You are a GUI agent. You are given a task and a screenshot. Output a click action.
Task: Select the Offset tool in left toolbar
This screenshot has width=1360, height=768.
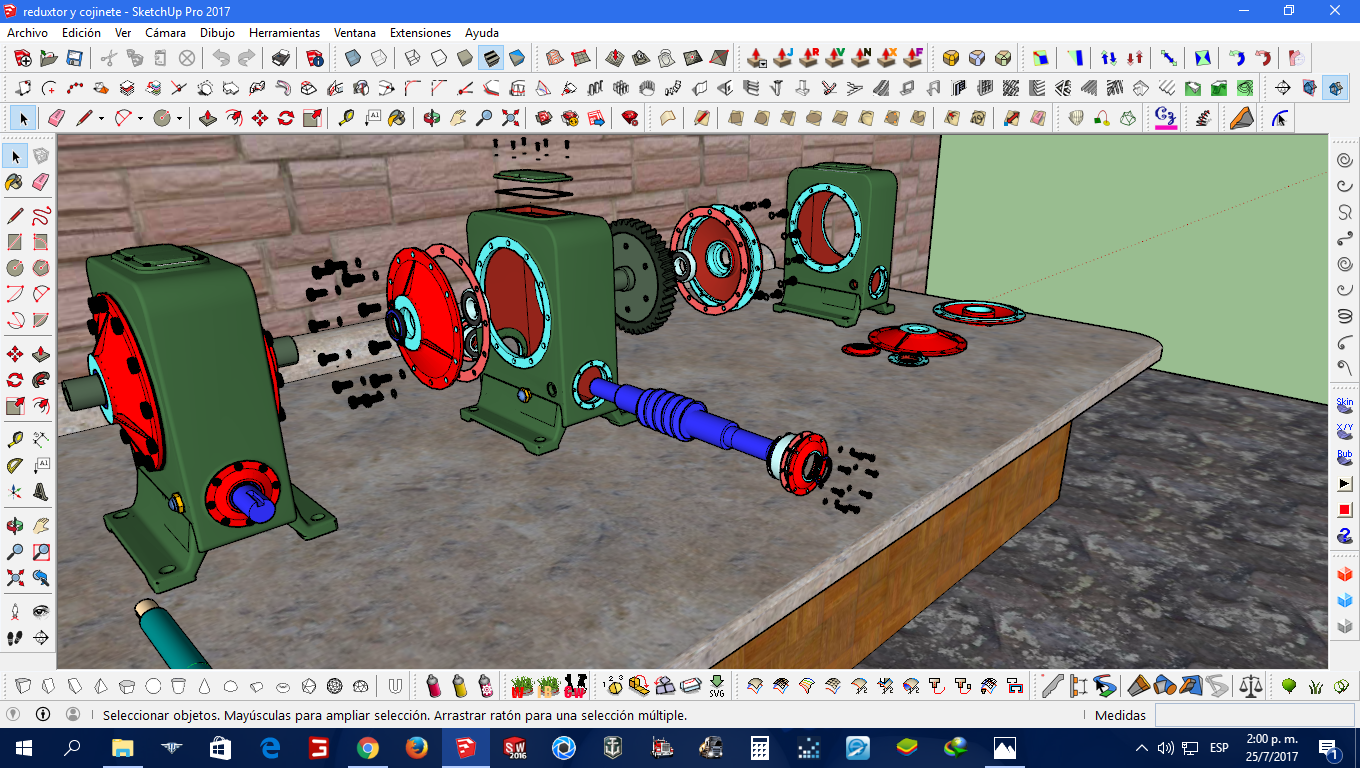[41, 406]
